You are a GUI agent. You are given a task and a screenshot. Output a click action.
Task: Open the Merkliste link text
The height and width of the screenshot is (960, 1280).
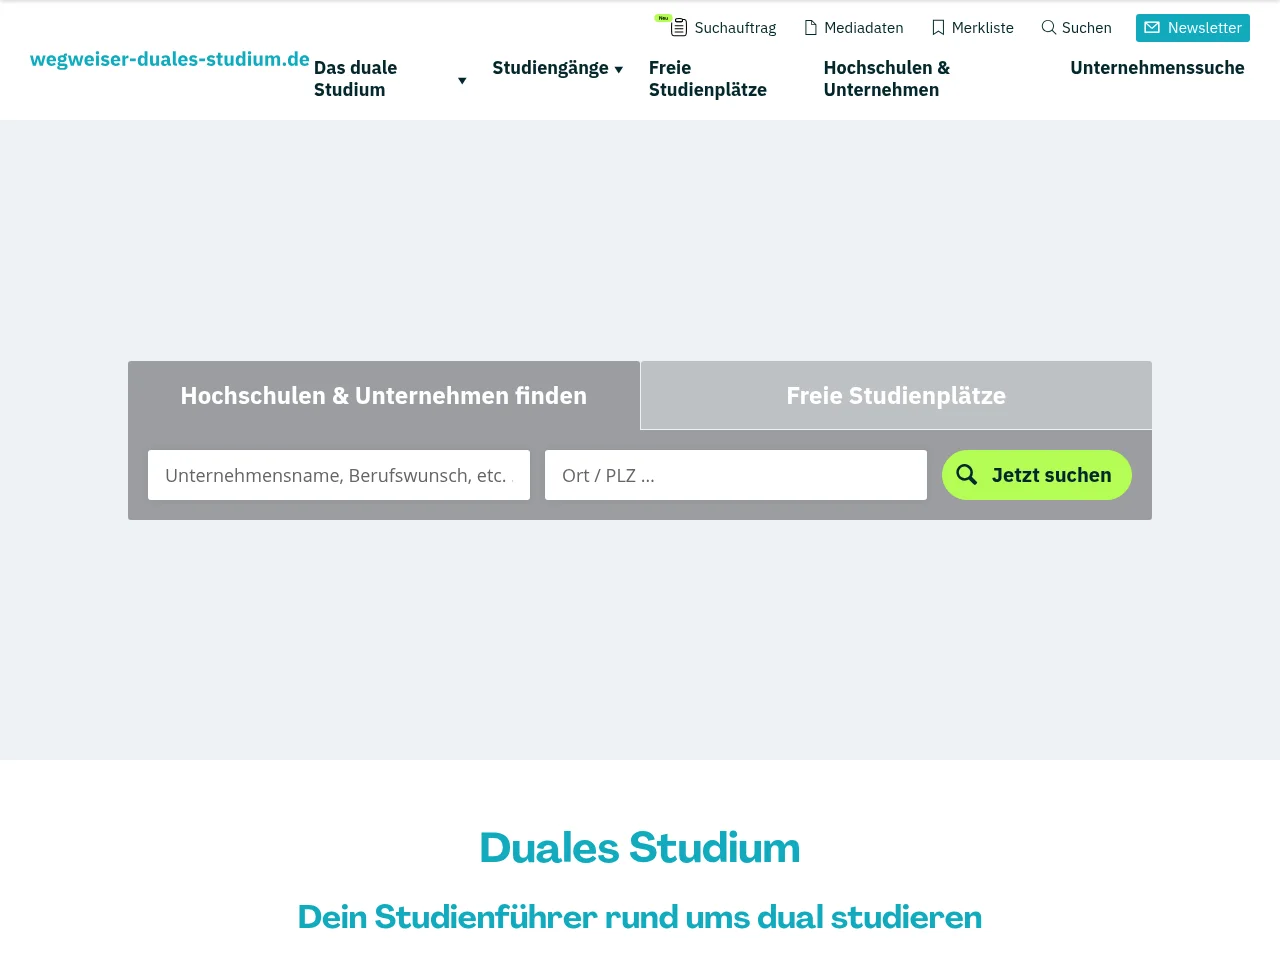point(983,28)
